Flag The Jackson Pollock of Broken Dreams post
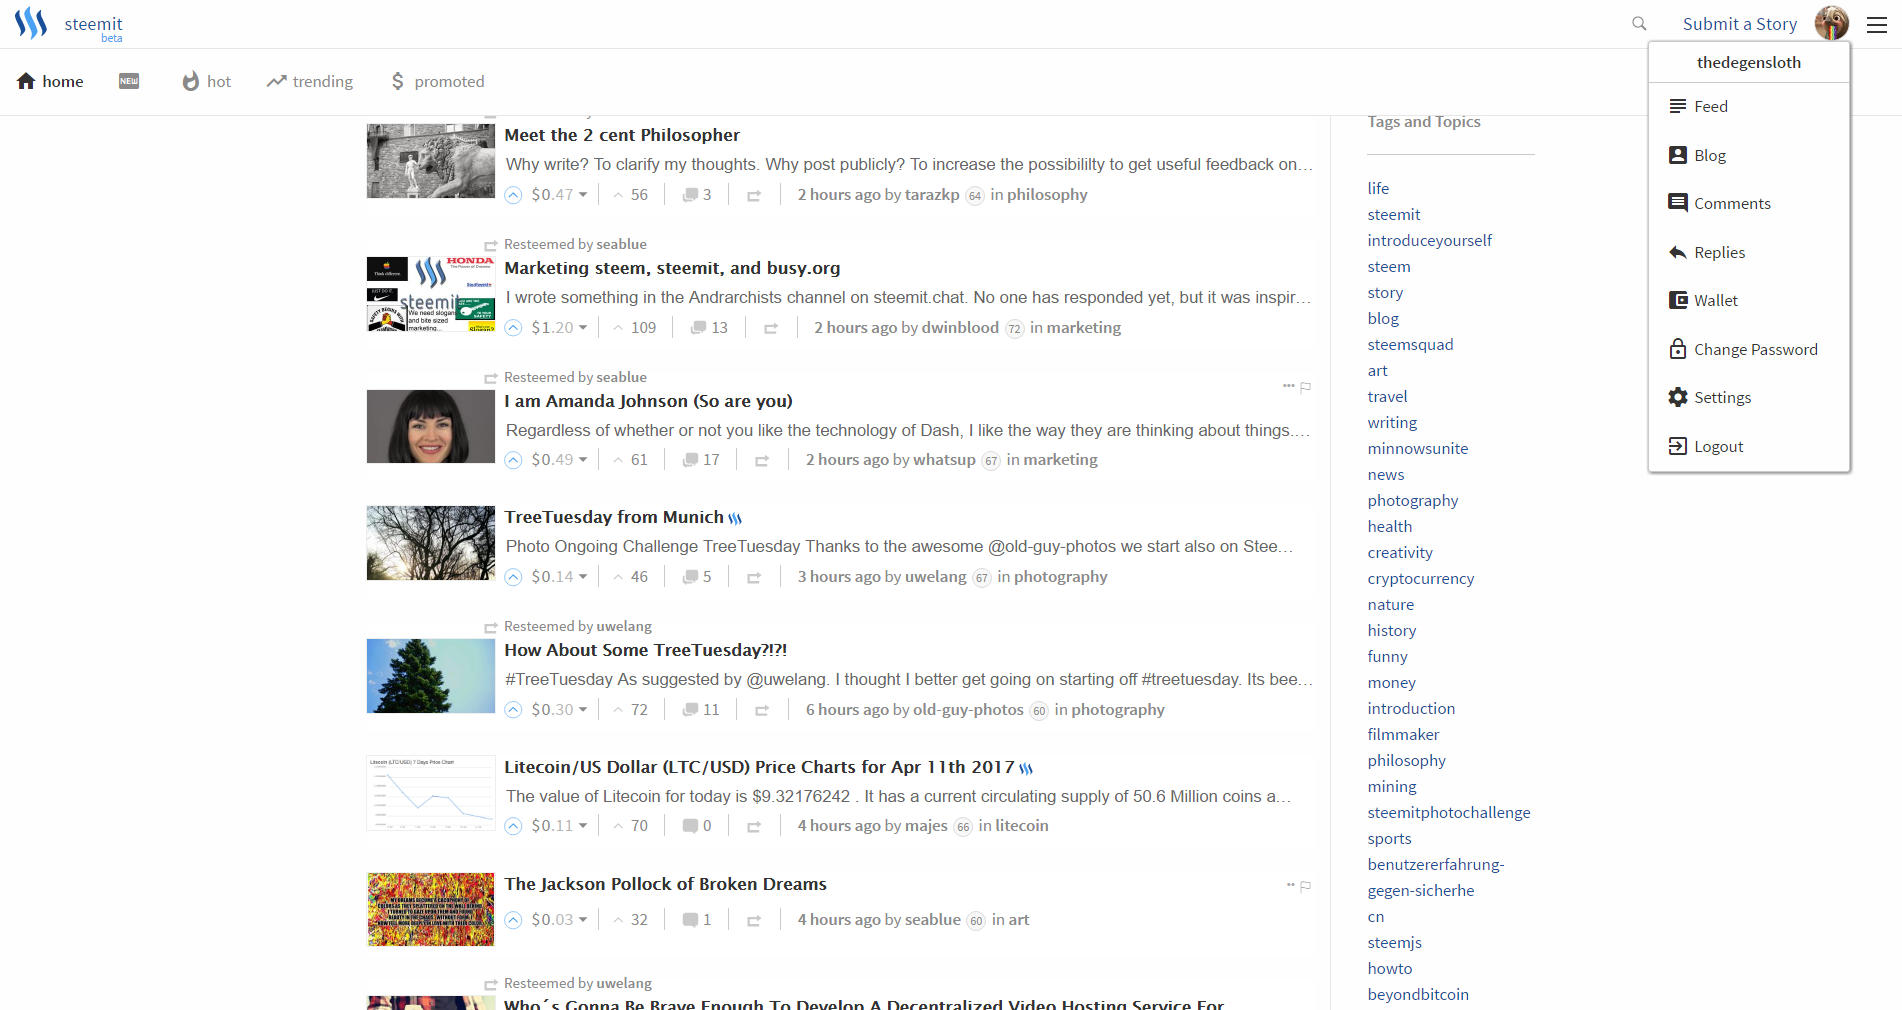 1305,886
